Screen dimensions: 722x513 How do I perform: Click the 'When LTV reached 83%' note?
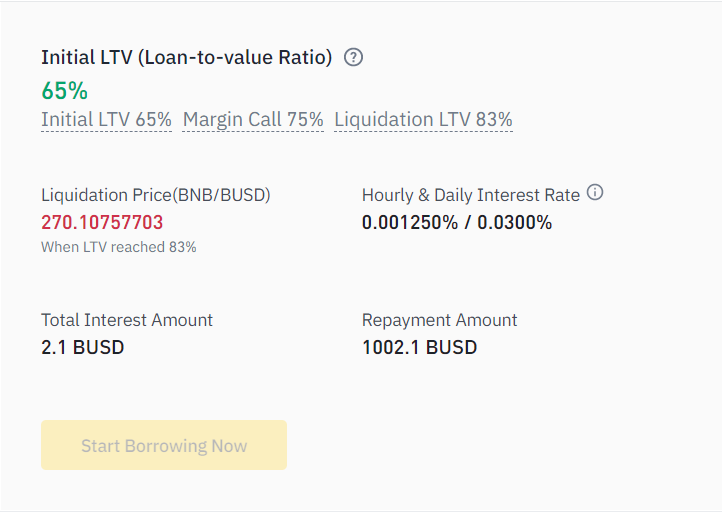(x=118, y=247)
